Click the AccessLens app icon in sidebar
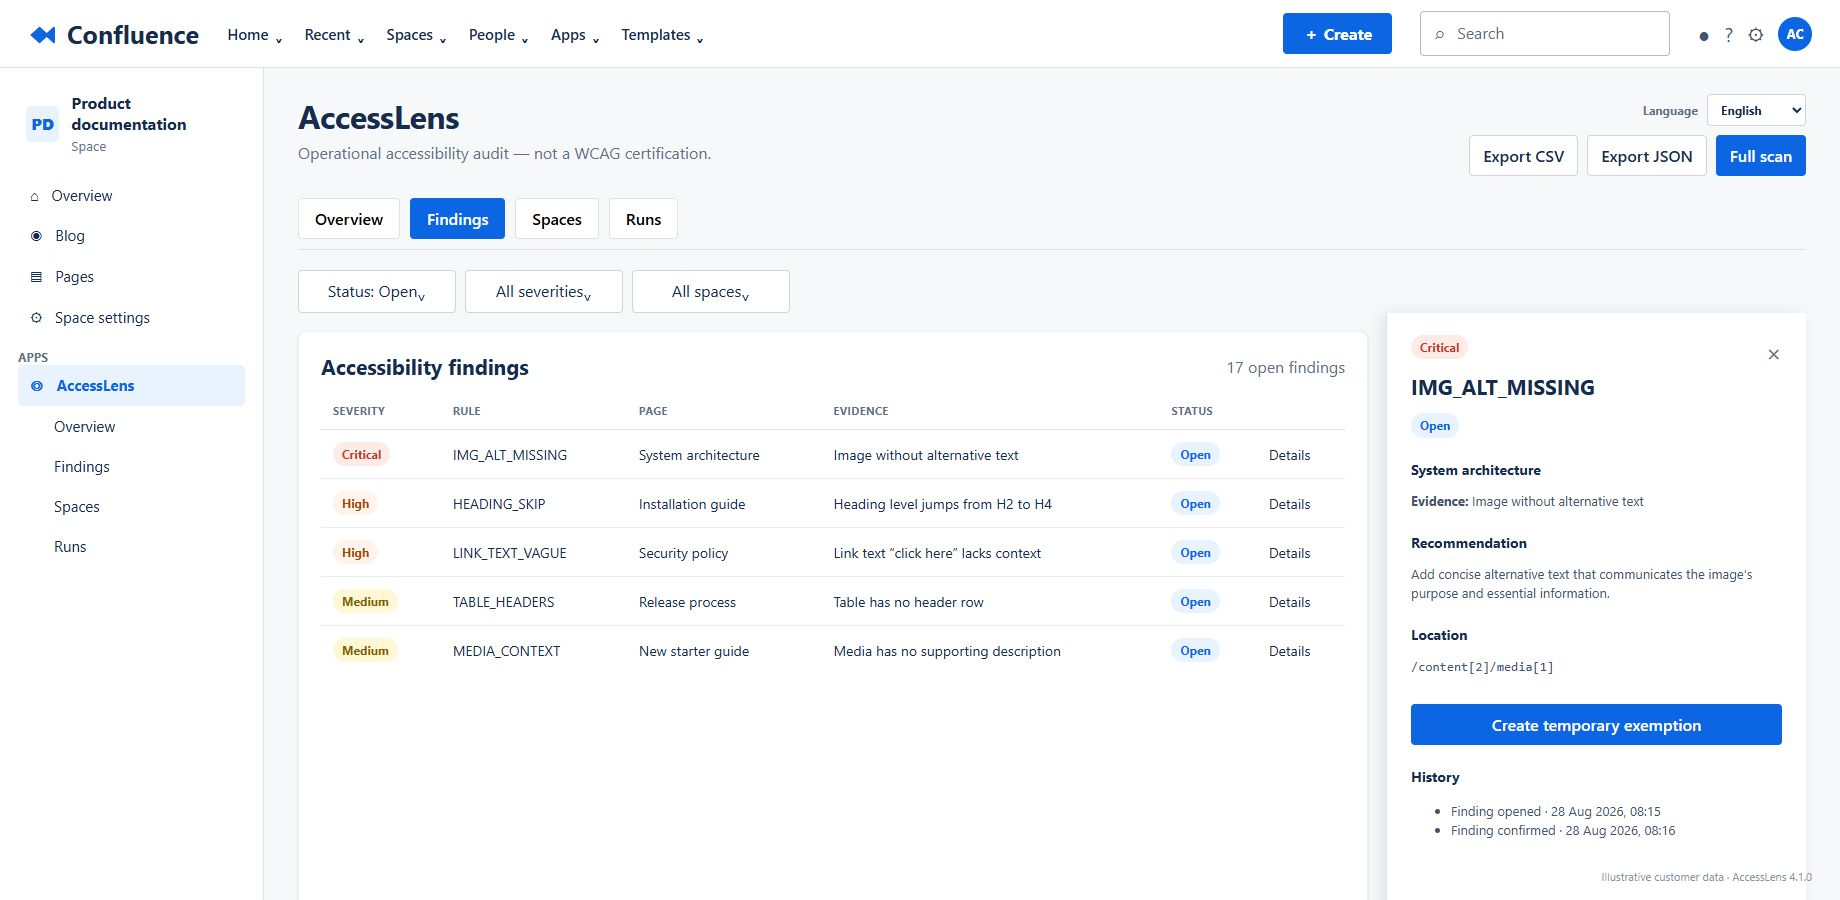 pyautogui.click(x=37, y=386)
